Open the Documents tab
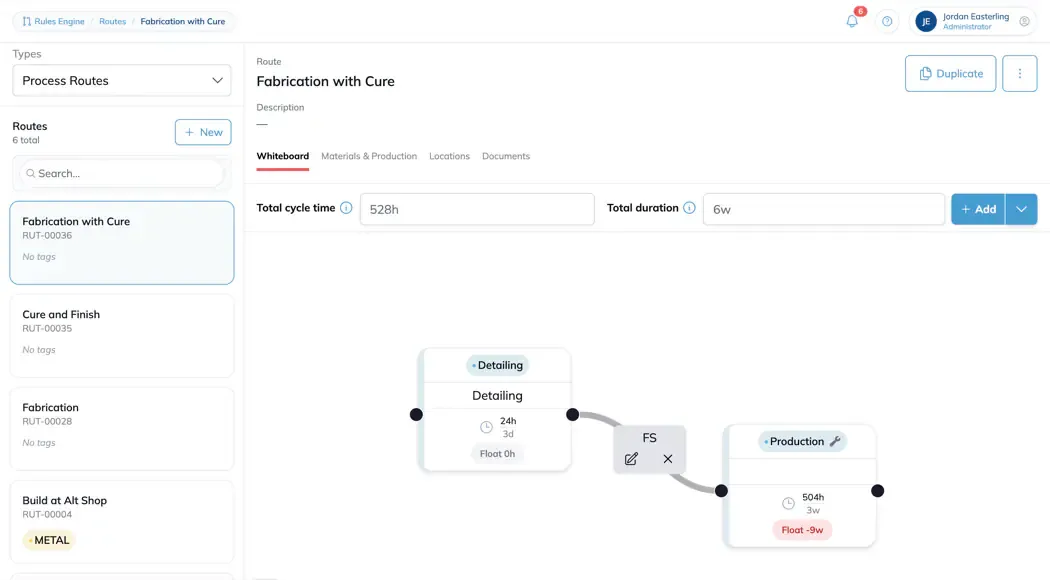Viewport: 1050px width, 580px height. coord(506,156)
